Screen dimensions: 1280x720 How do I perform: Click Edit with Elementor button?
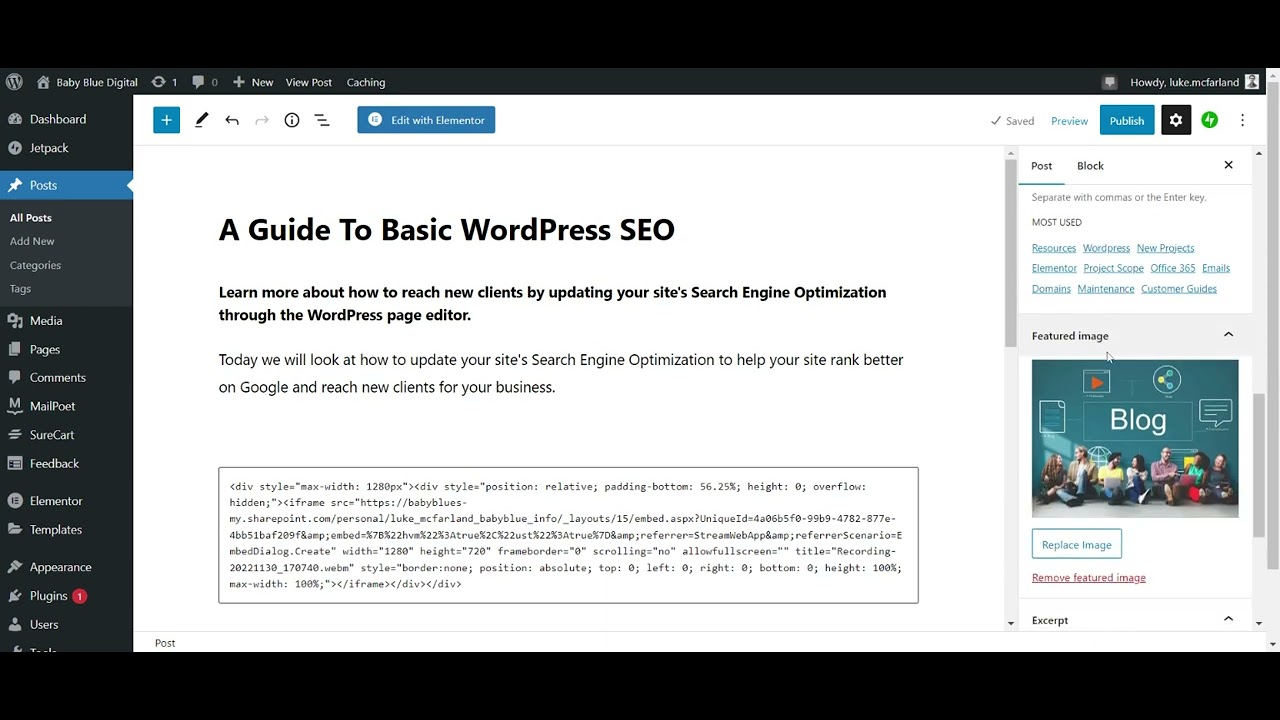click(x=426, y=120)
